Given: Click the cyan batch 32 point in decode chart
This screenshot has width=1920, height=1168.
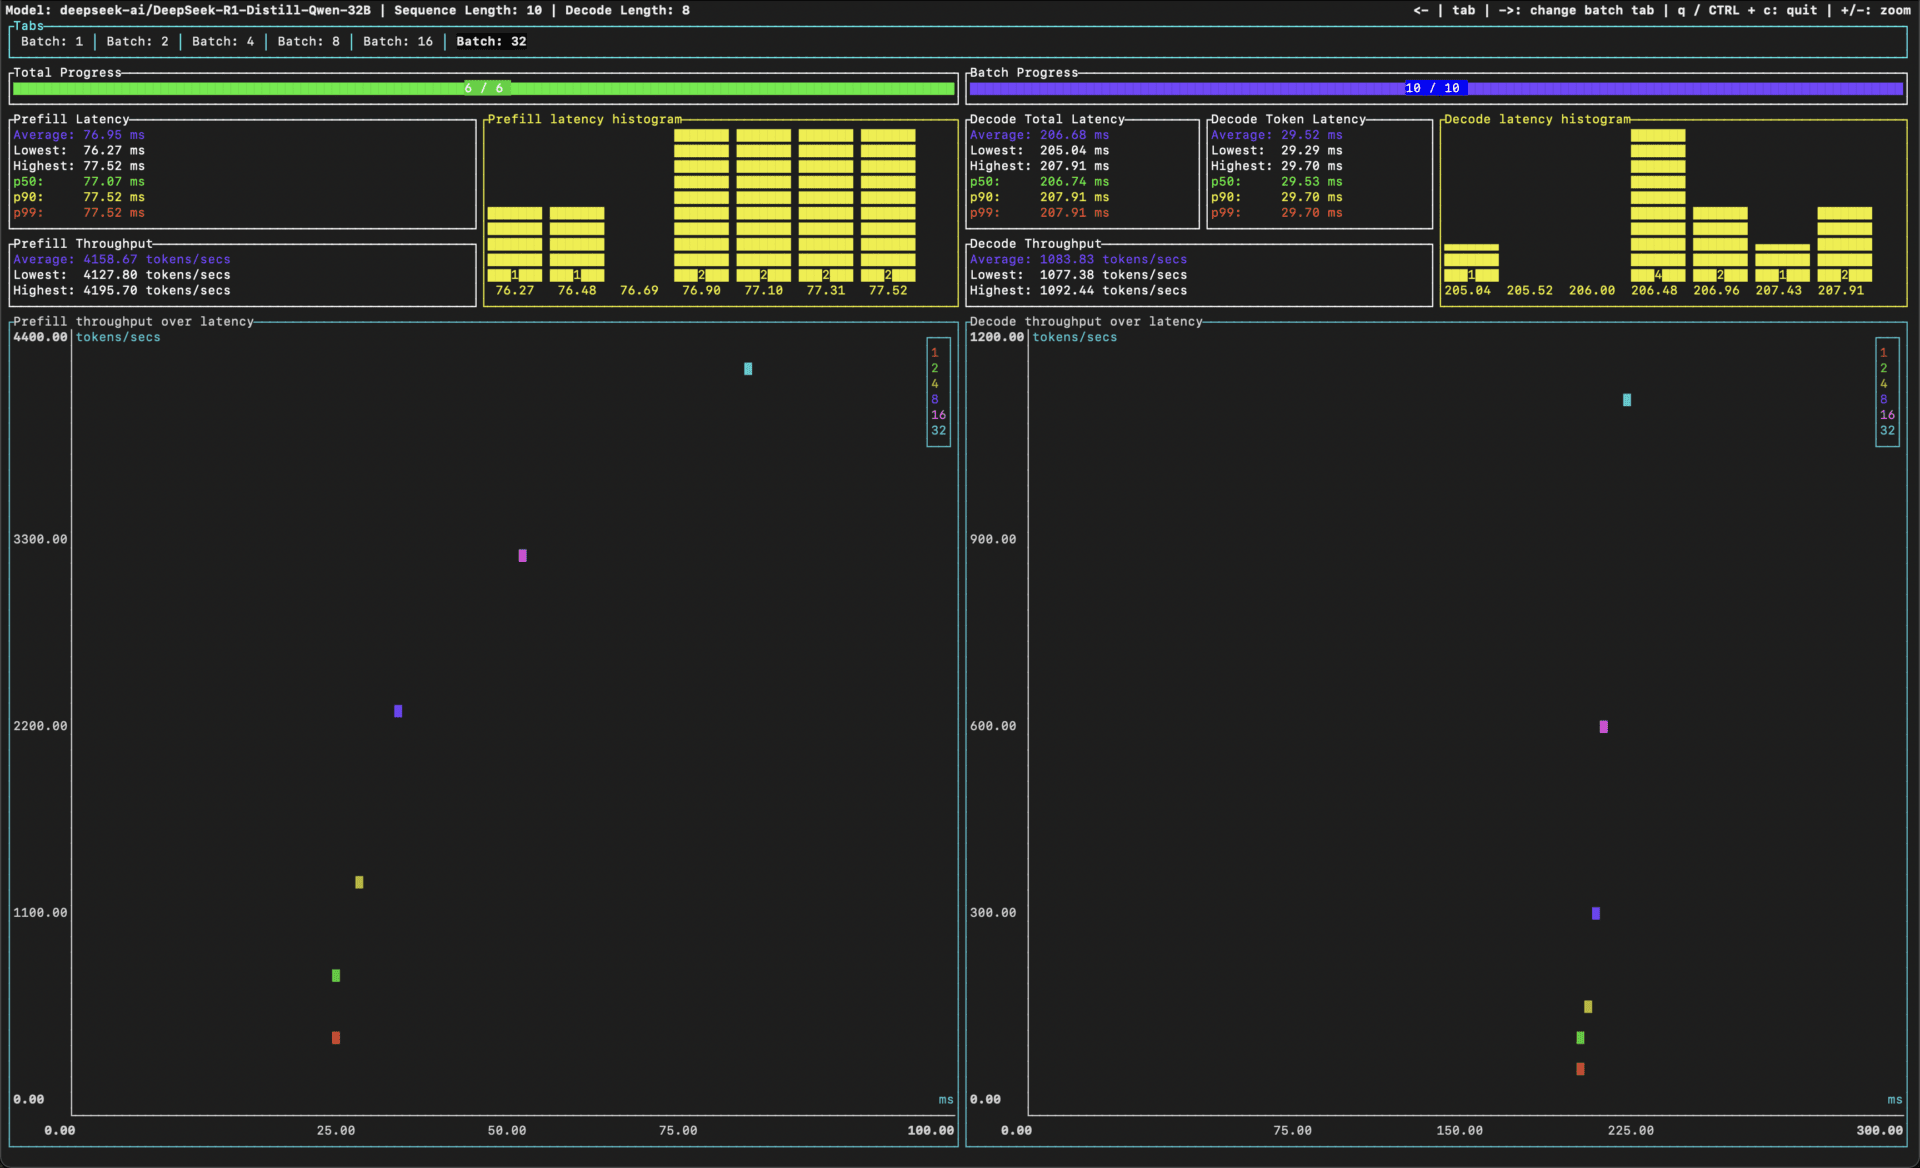Looking at the screenshot, I should [x=1627, y=400].
